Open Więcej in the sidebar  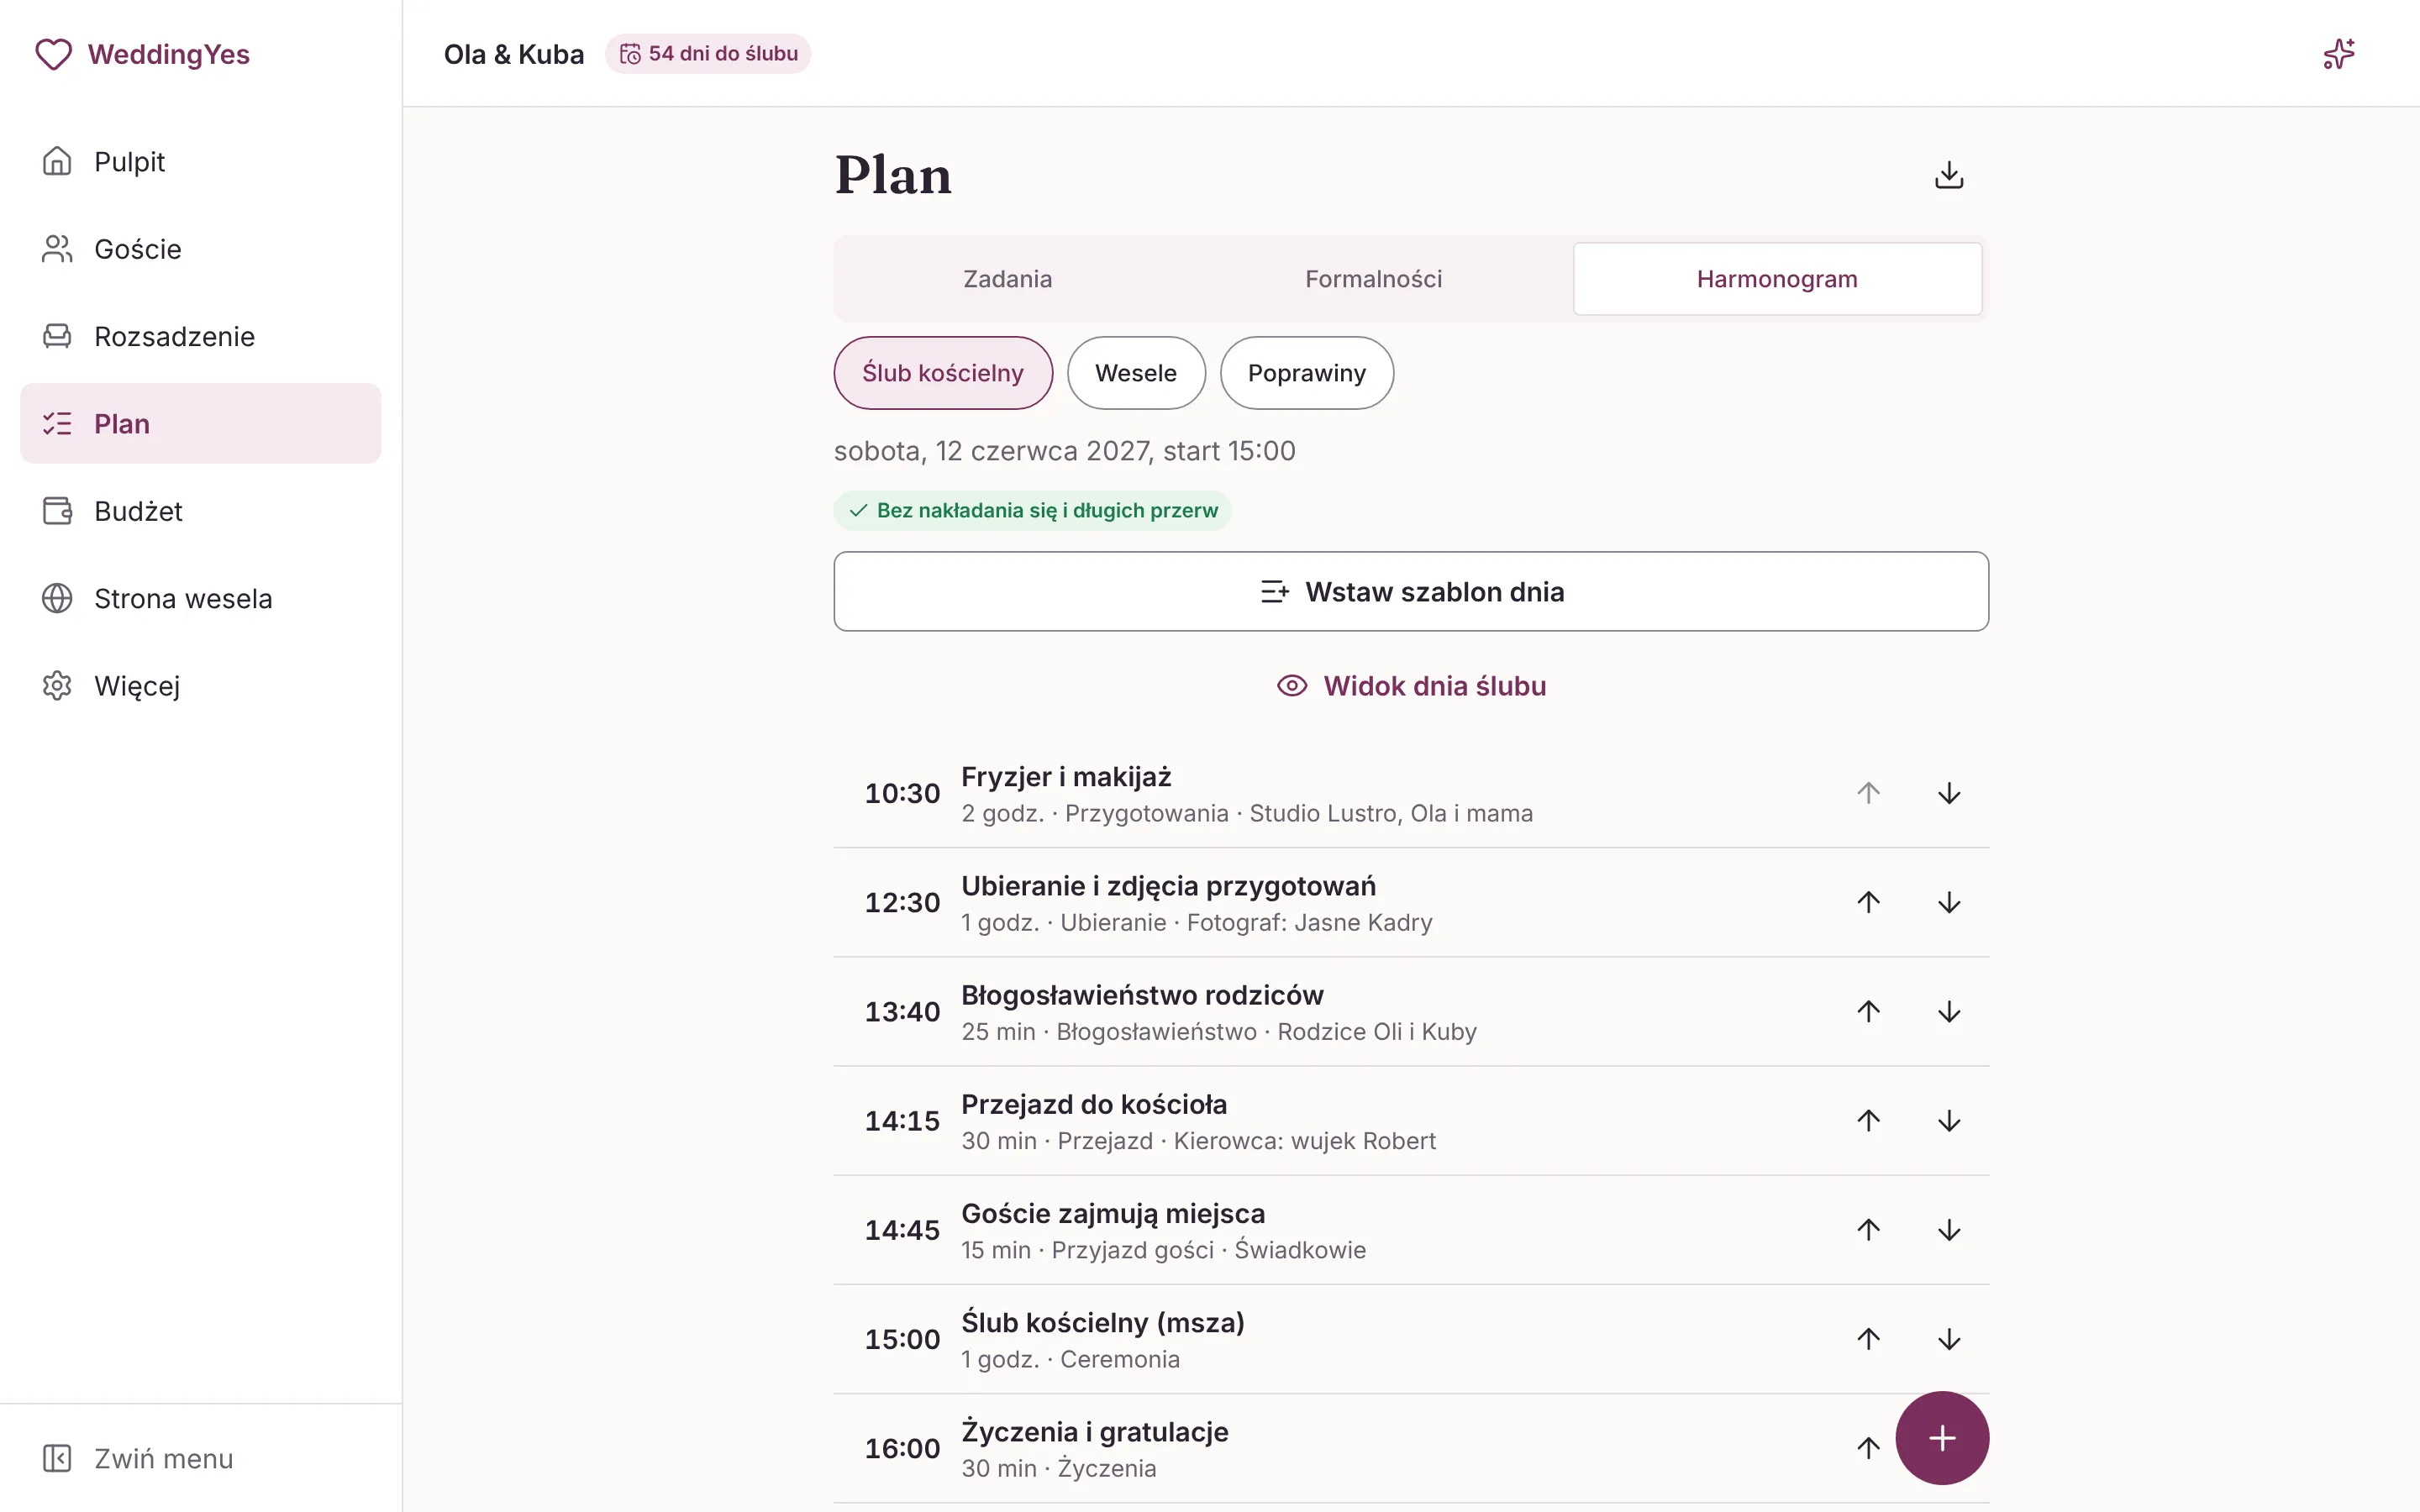click(x=200, y=686)
